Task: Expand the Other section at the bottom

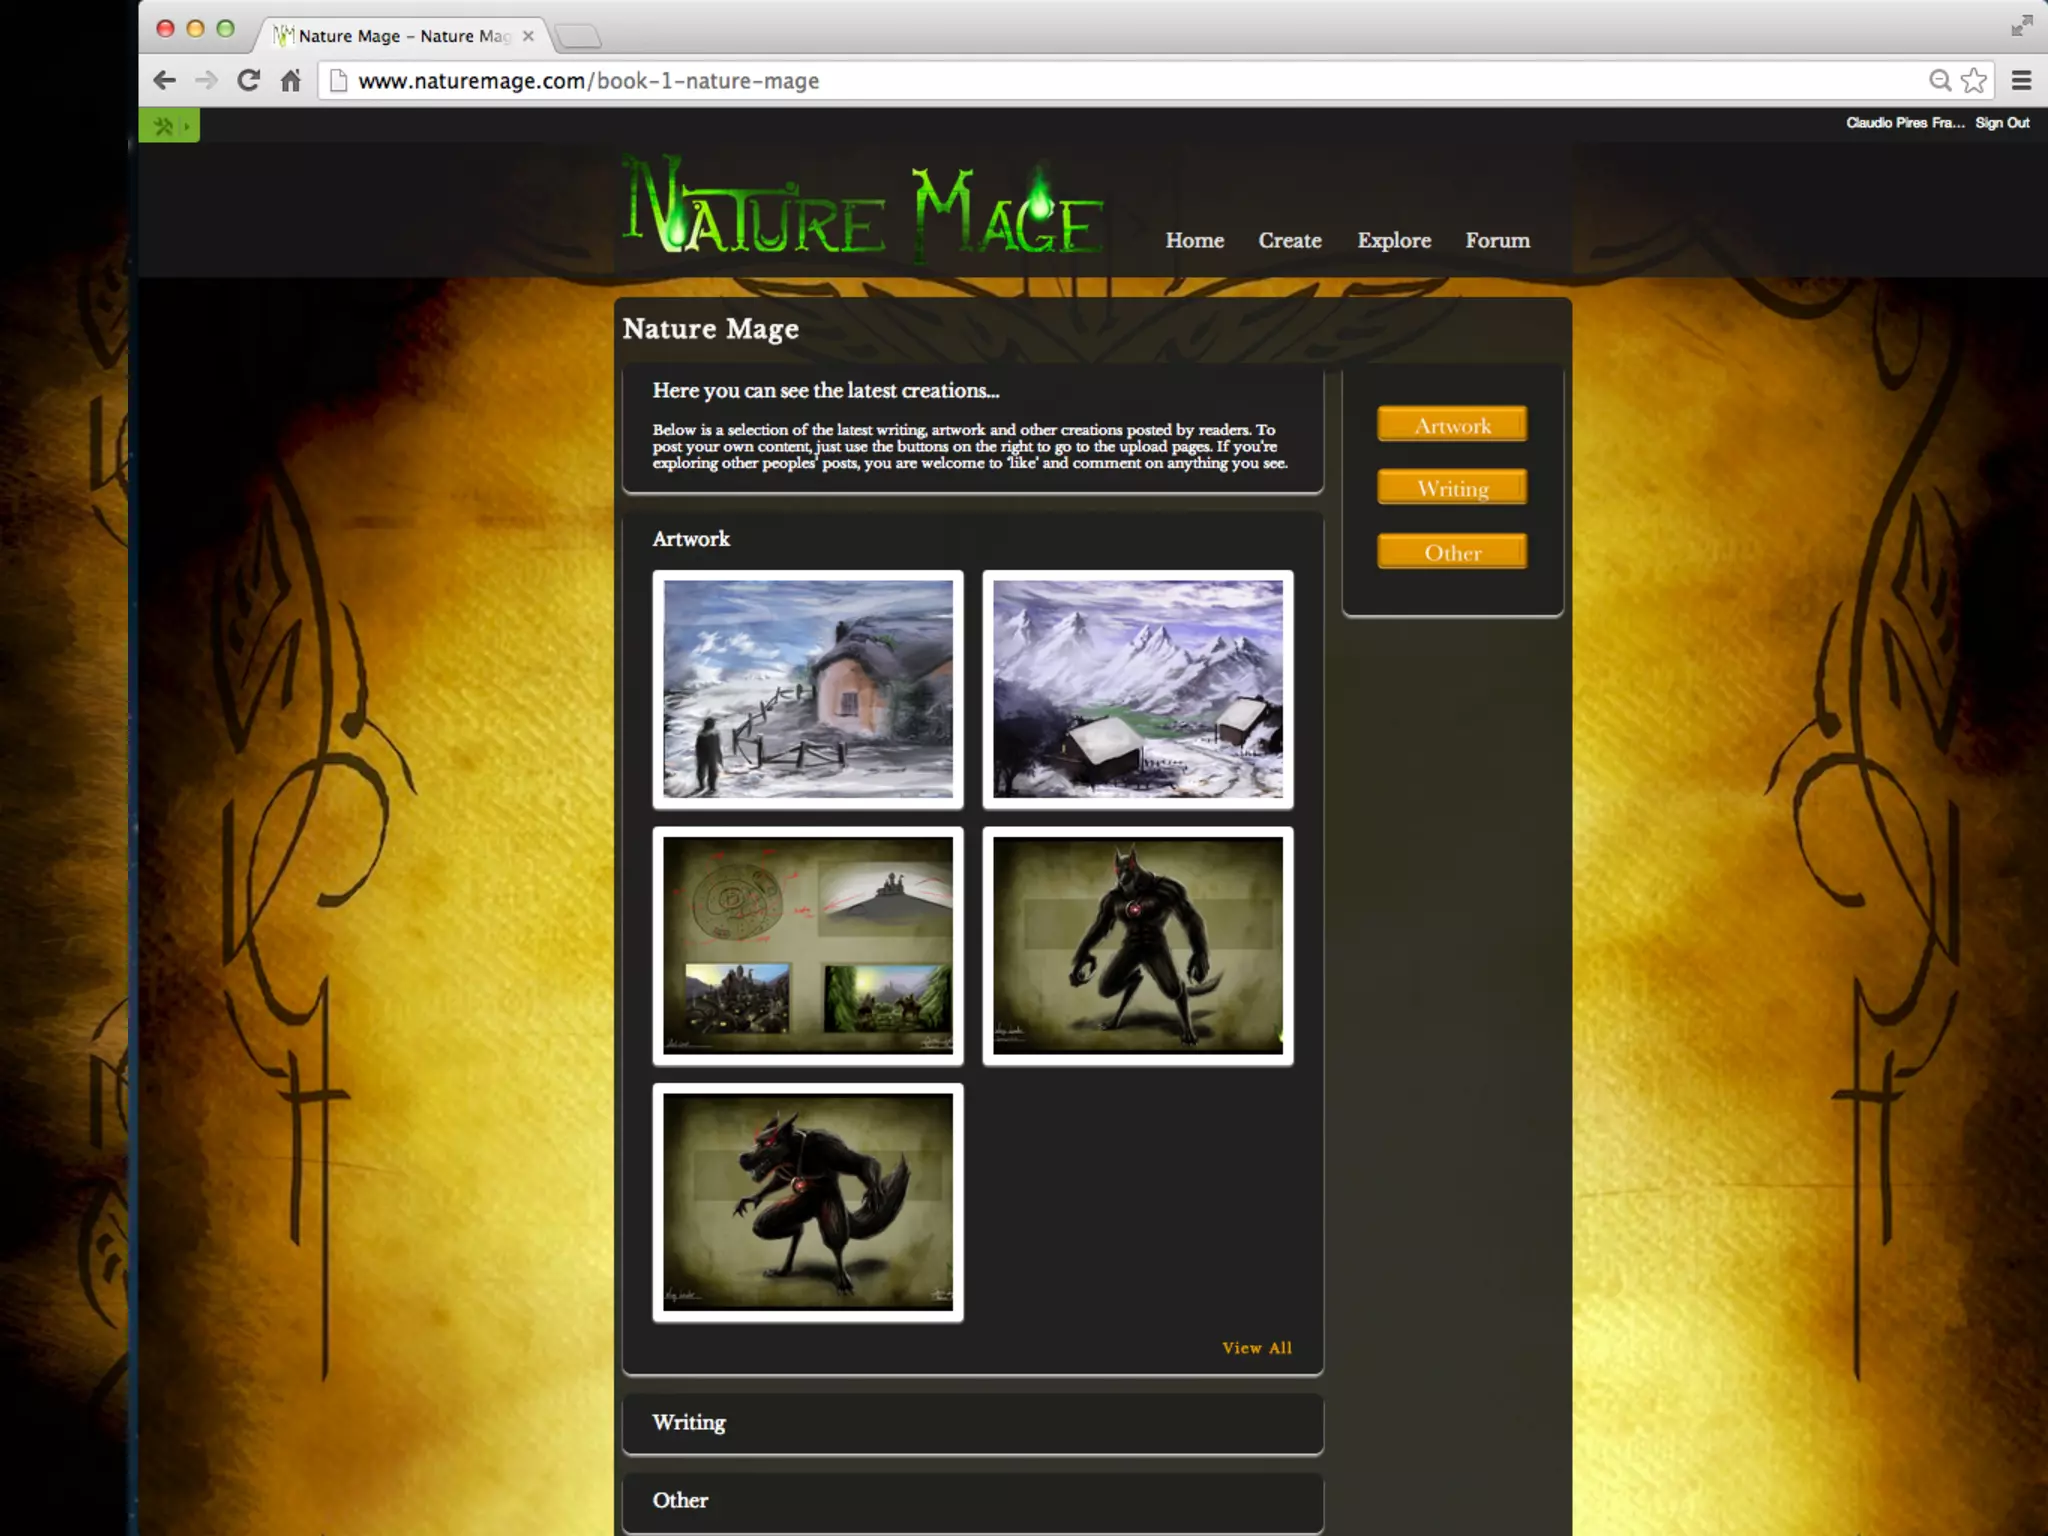Action: 680,1500
